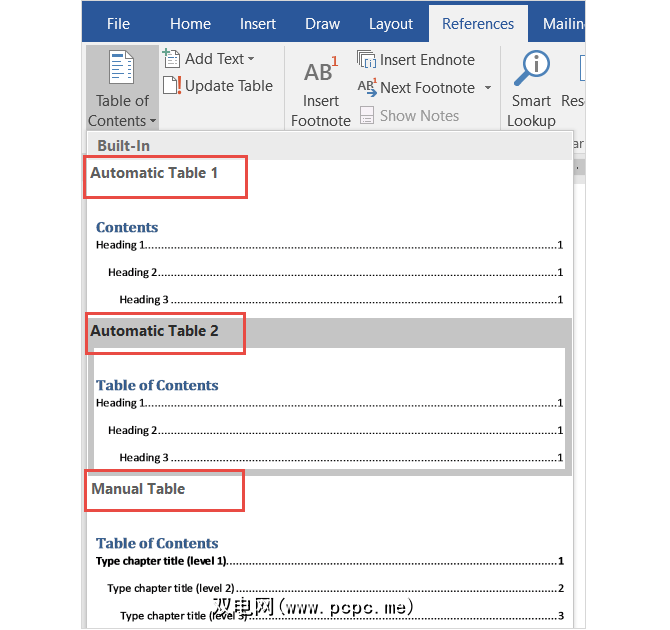Select Insert Endnote text

(x=427, y=60)
